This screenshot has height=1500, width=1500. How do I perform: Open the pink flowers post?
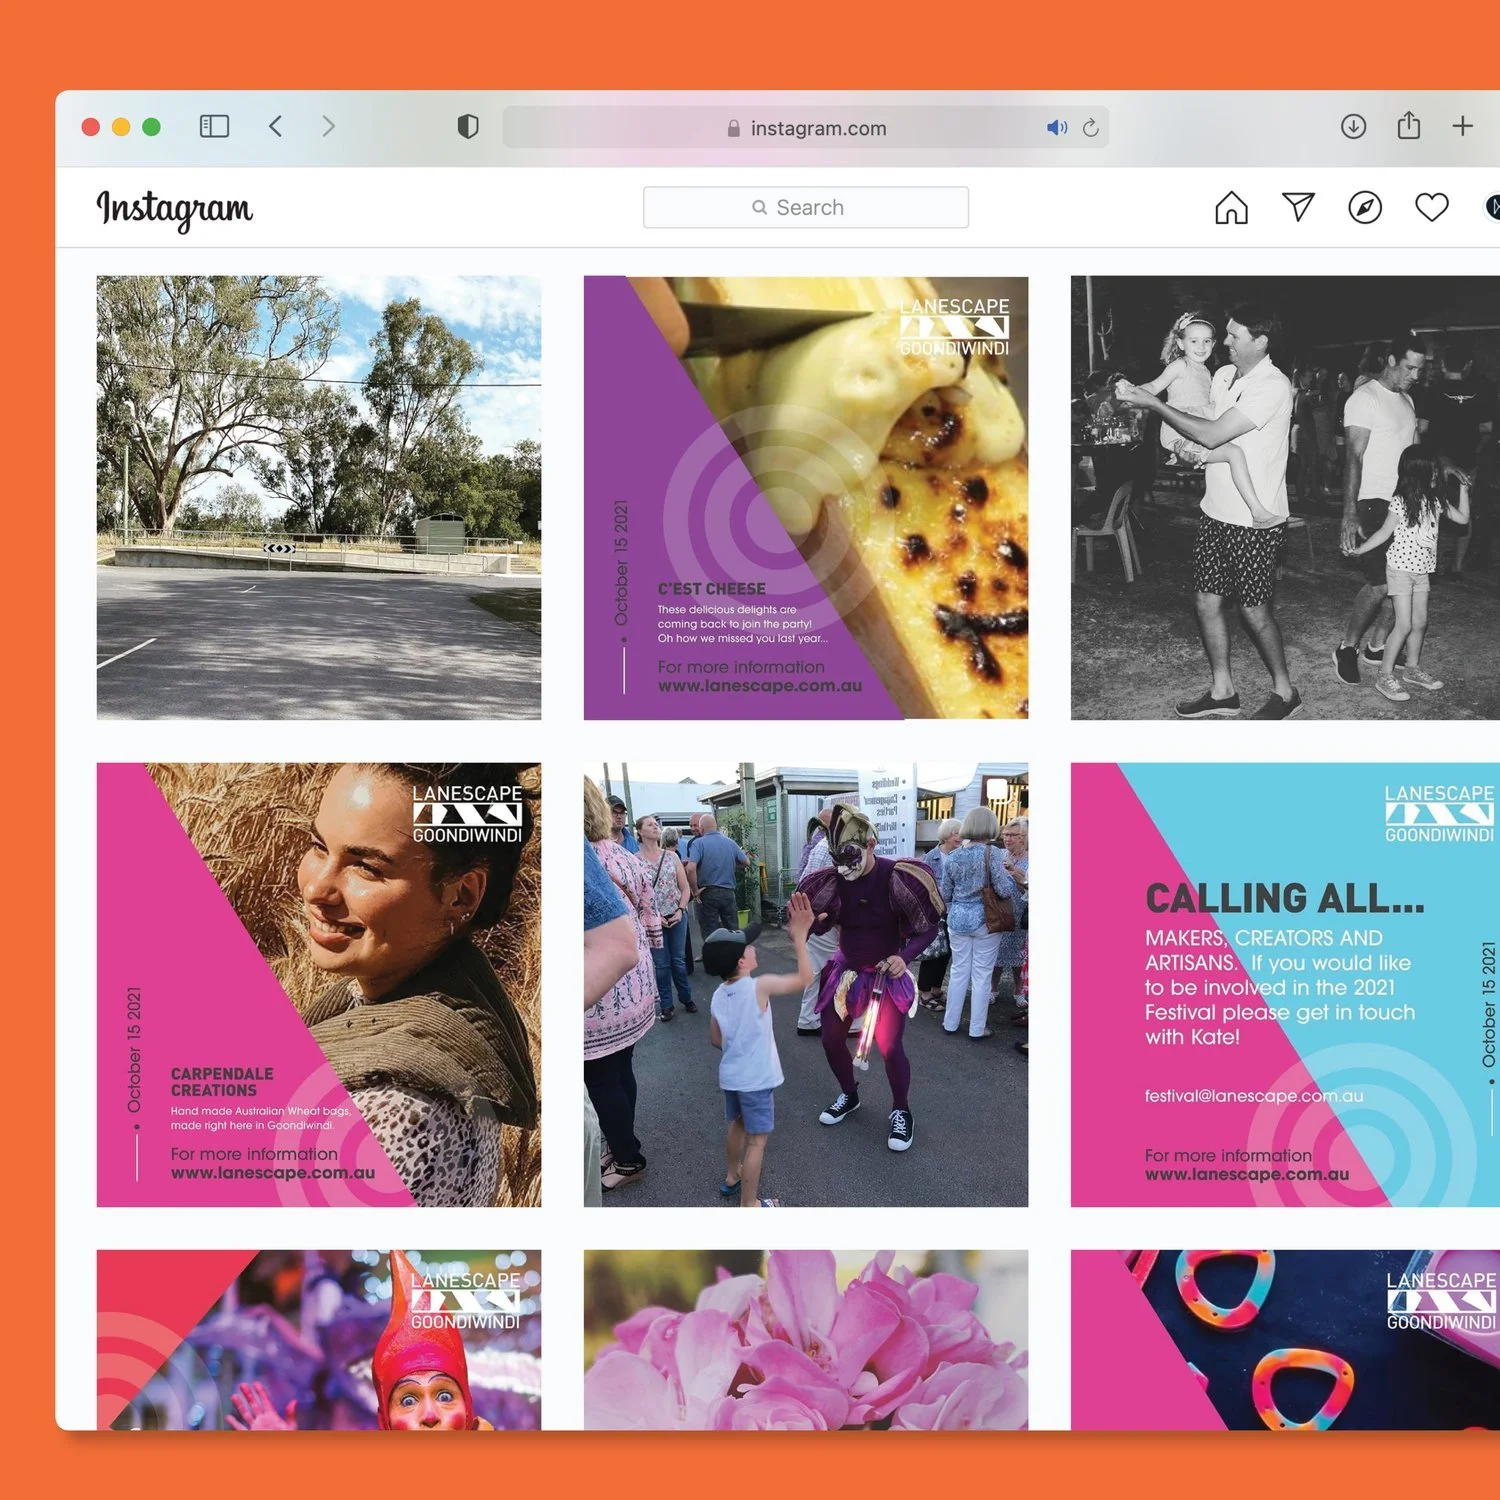coord(806,1340)
